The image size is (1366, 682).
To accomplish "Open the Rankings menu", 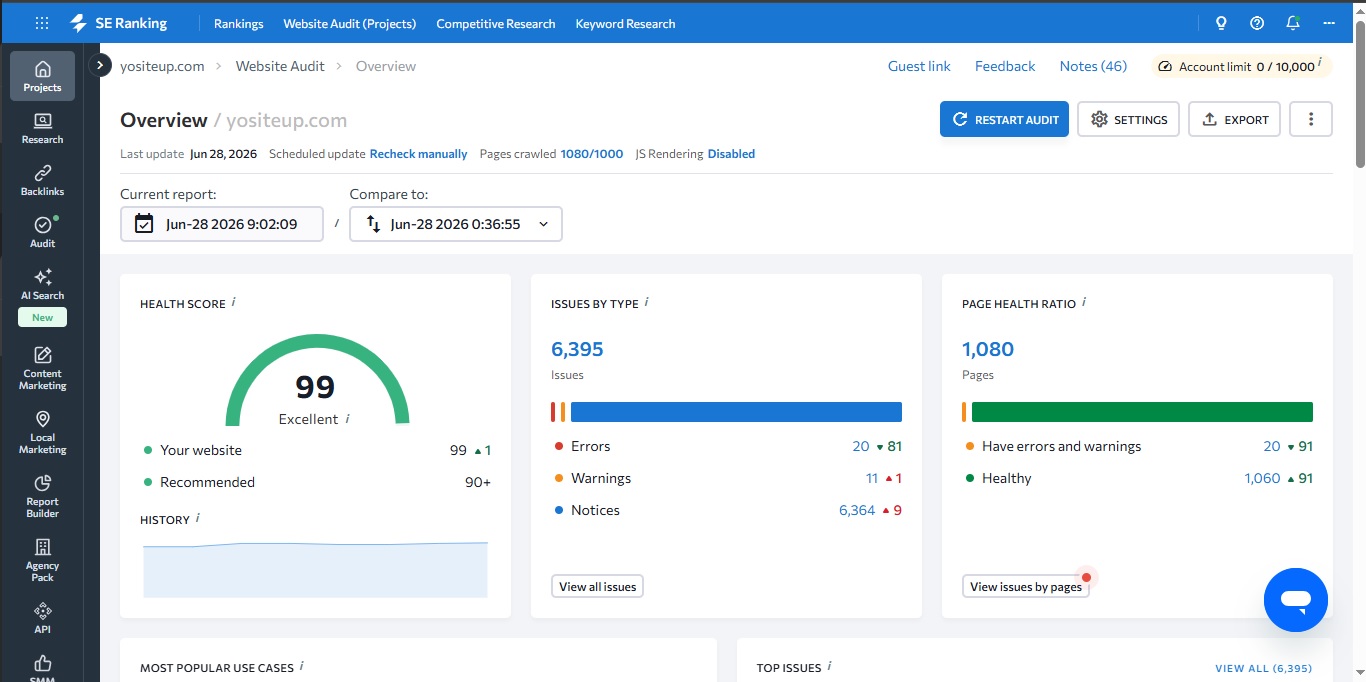I will point(239,23).
